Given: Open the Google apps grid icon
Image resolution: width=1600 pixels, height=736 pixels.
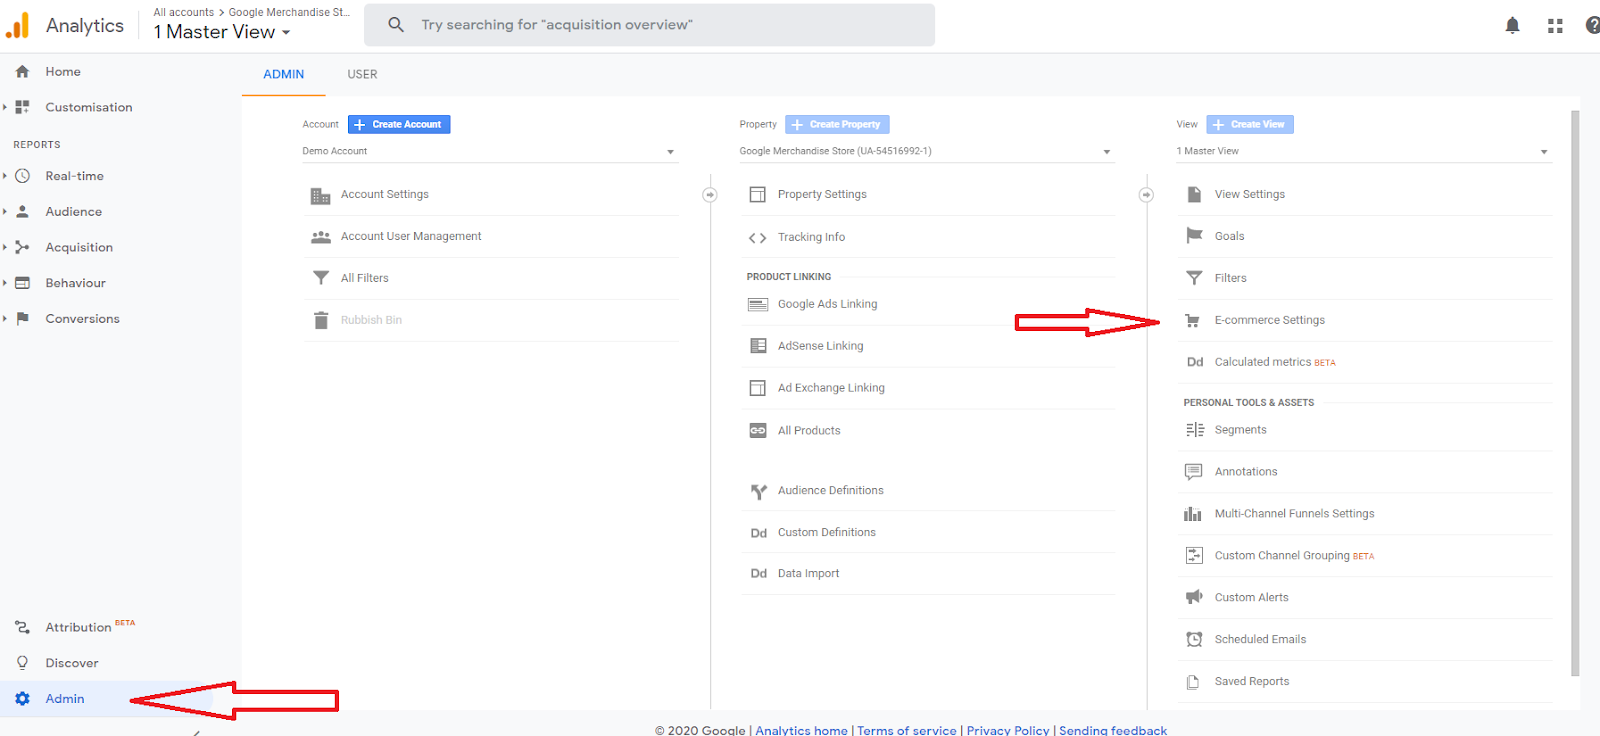Looking at the screenshot, I should pyautogui.click(x=1555, y=26).
